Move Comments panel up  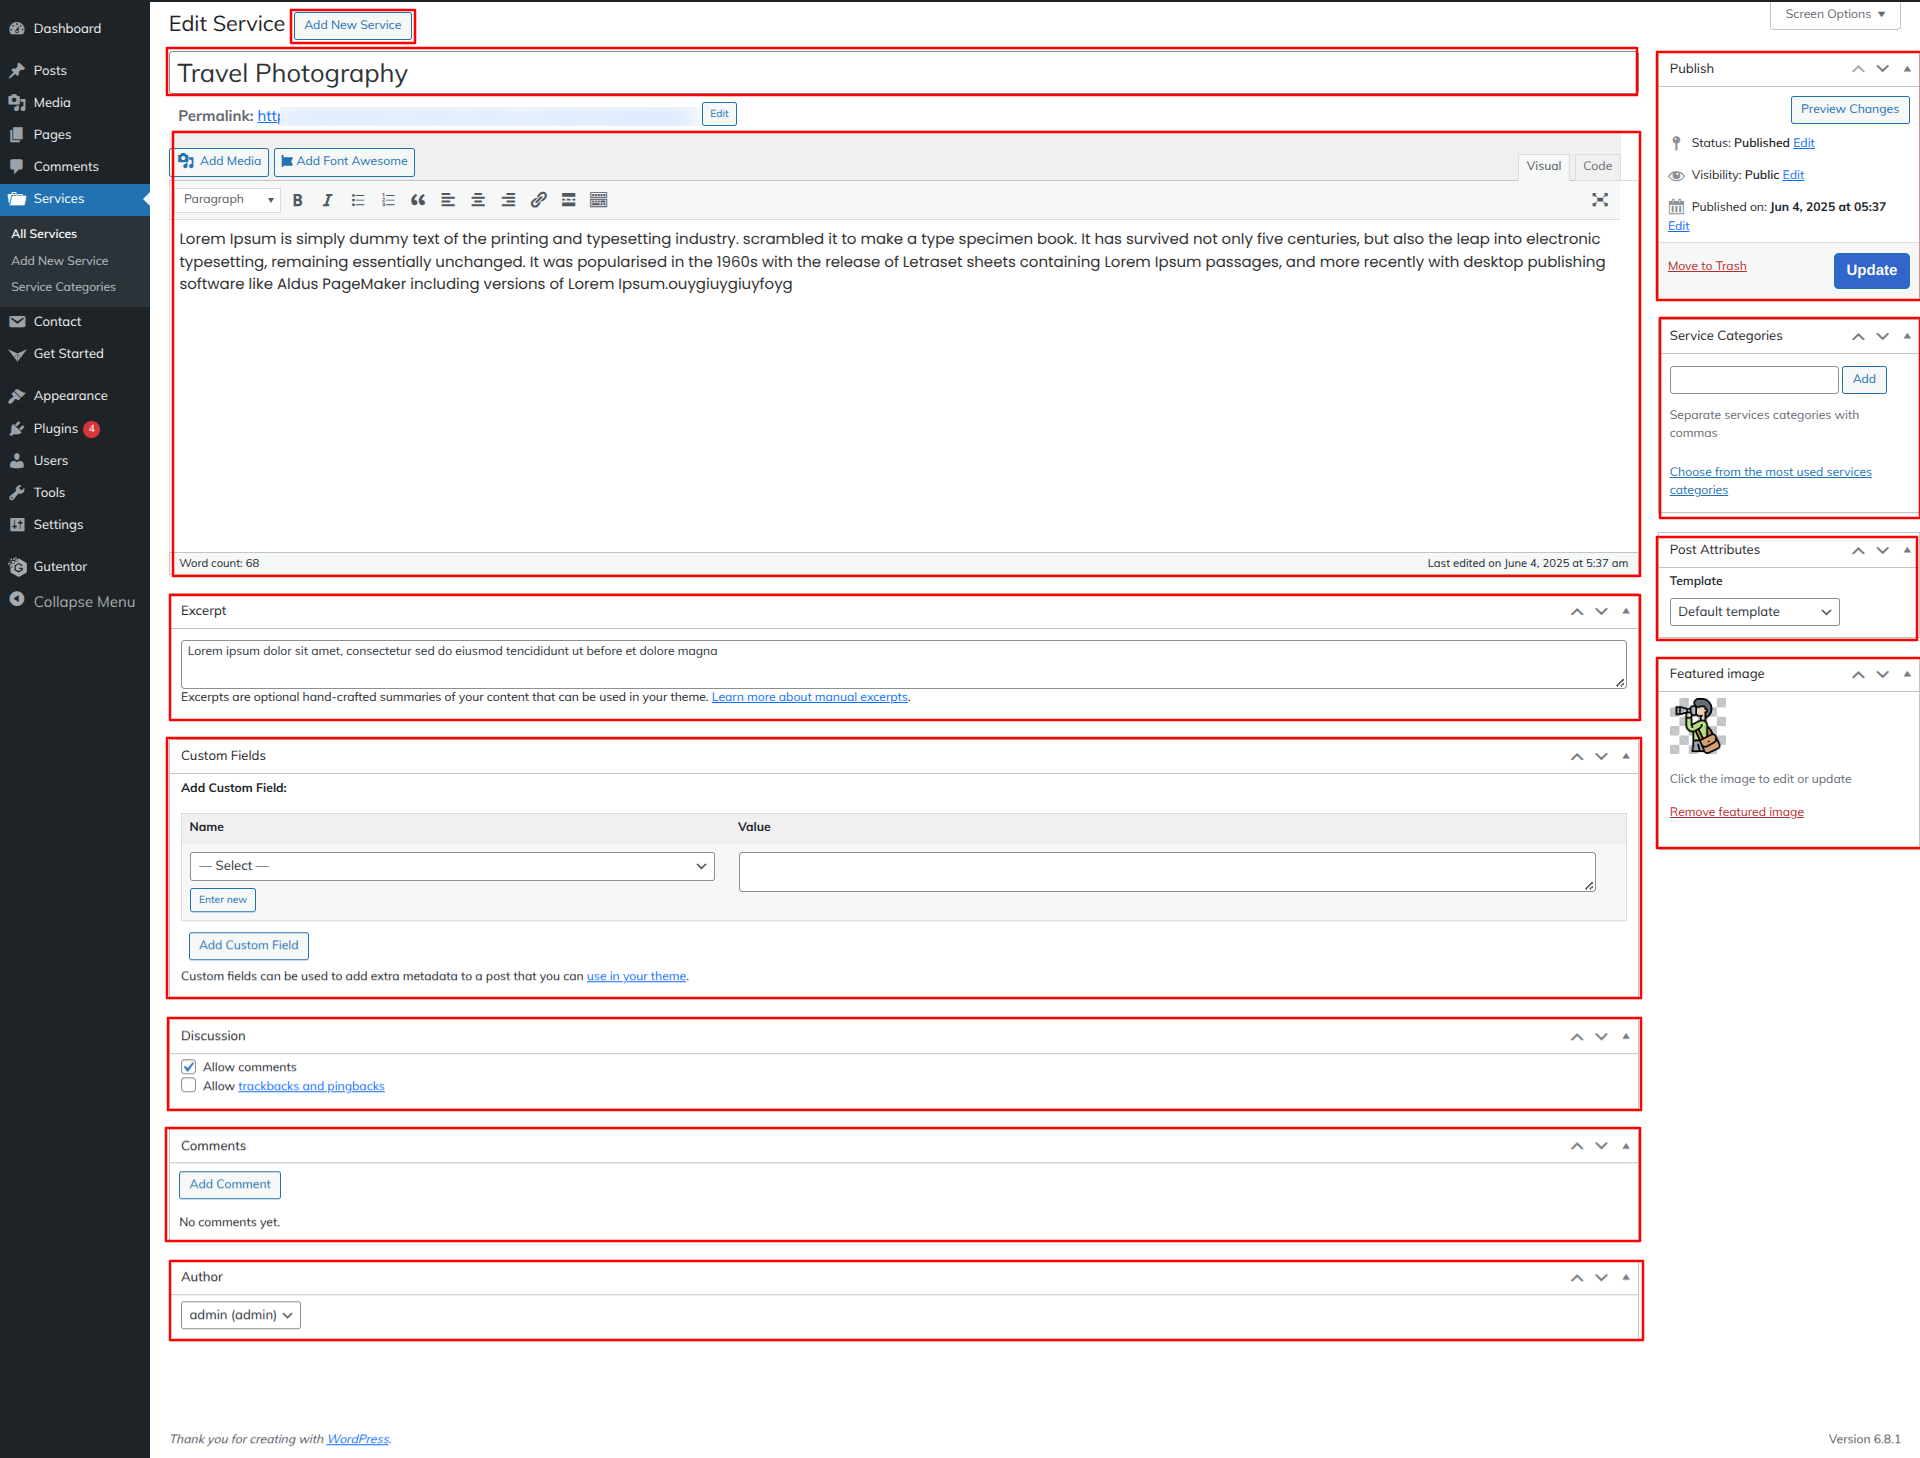tap(1577, 1146)
